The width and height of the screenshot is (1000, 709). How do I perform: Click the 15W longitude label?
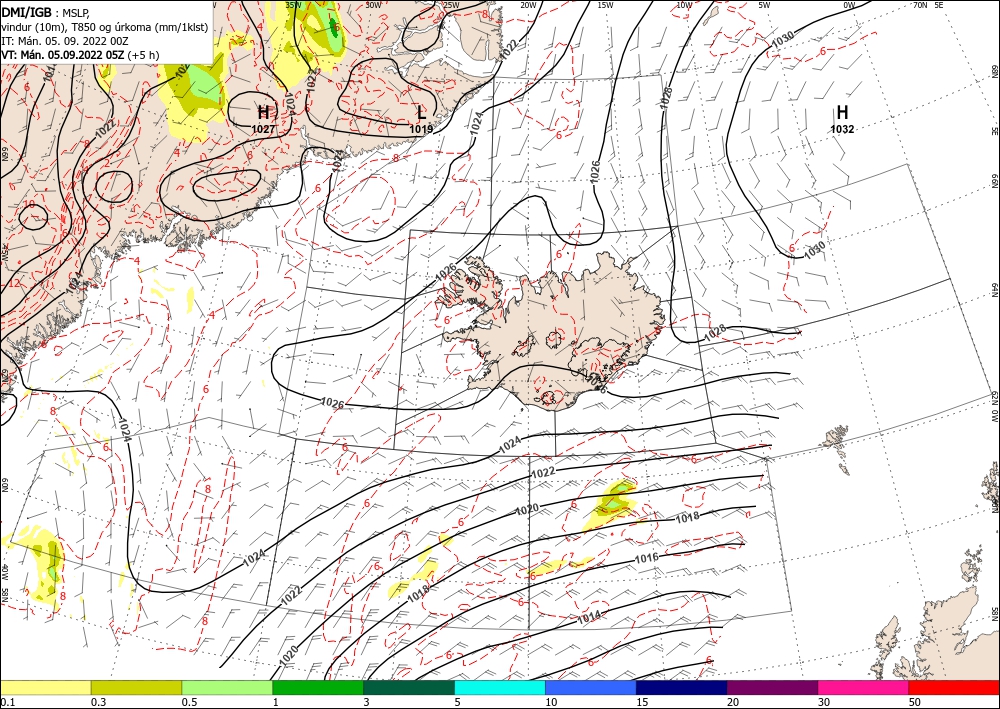[606, 4]
